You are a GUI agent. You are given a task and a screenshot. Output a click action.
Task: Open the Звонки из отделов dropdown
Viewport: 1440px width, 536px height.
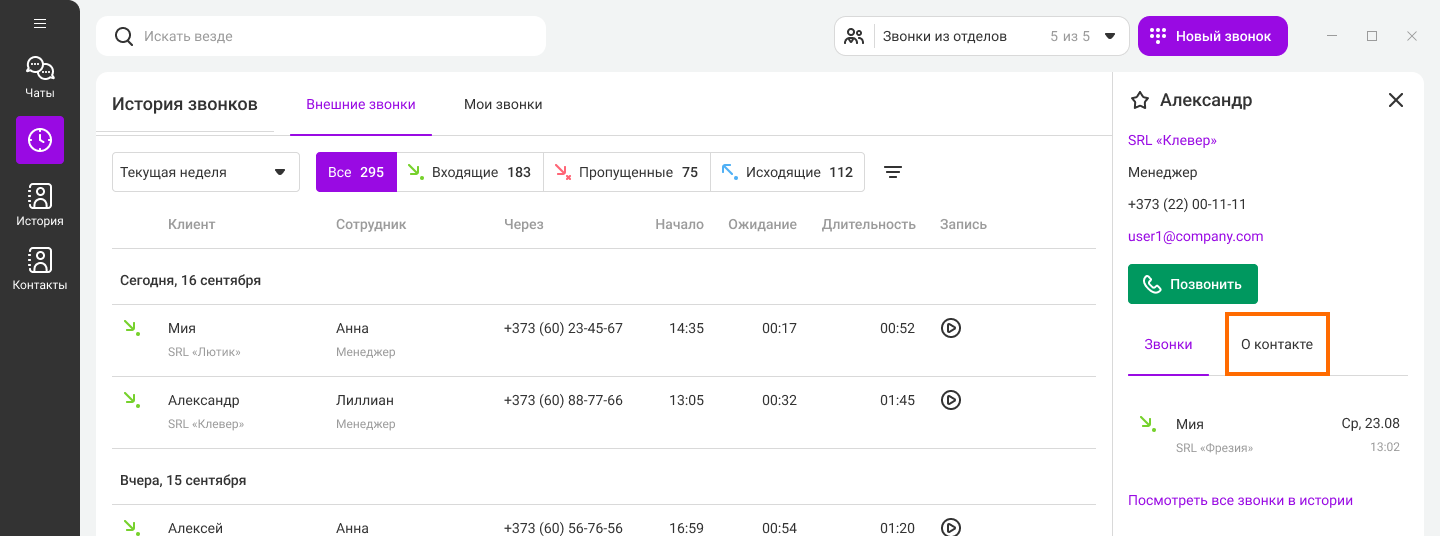click(981, 36)
